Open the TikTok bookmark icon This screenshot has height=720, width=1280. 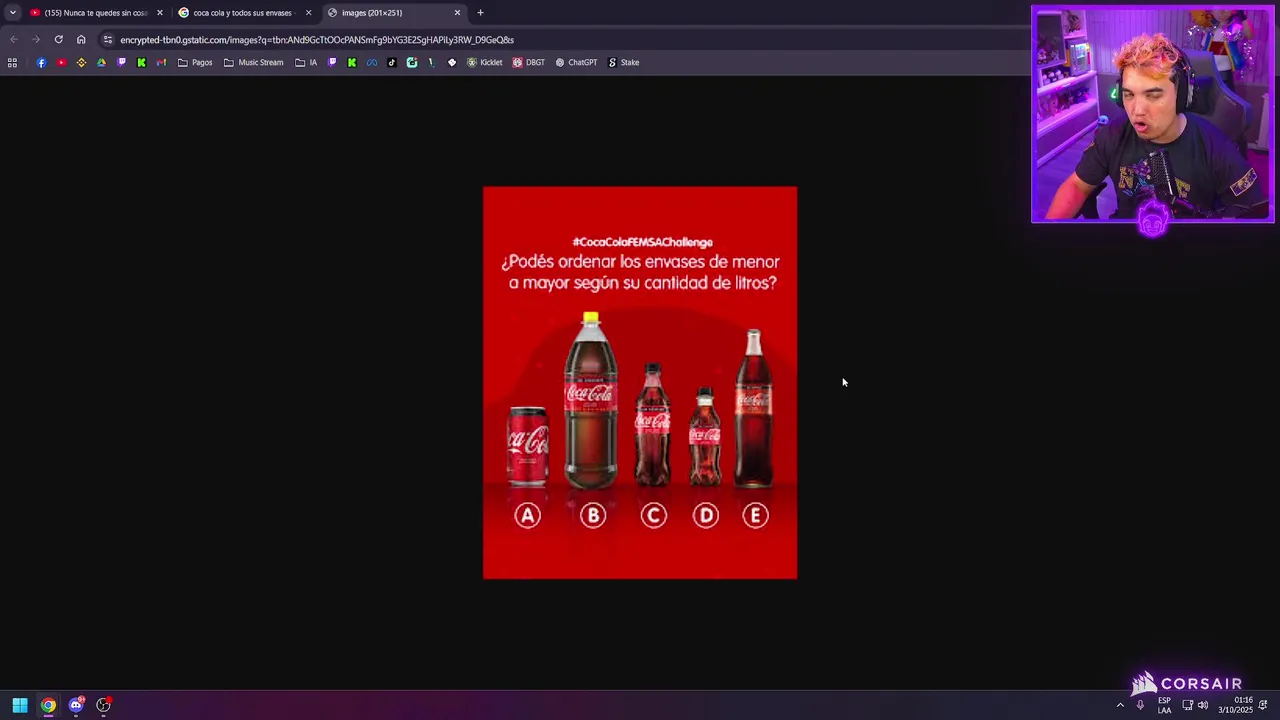coord(392,62)
